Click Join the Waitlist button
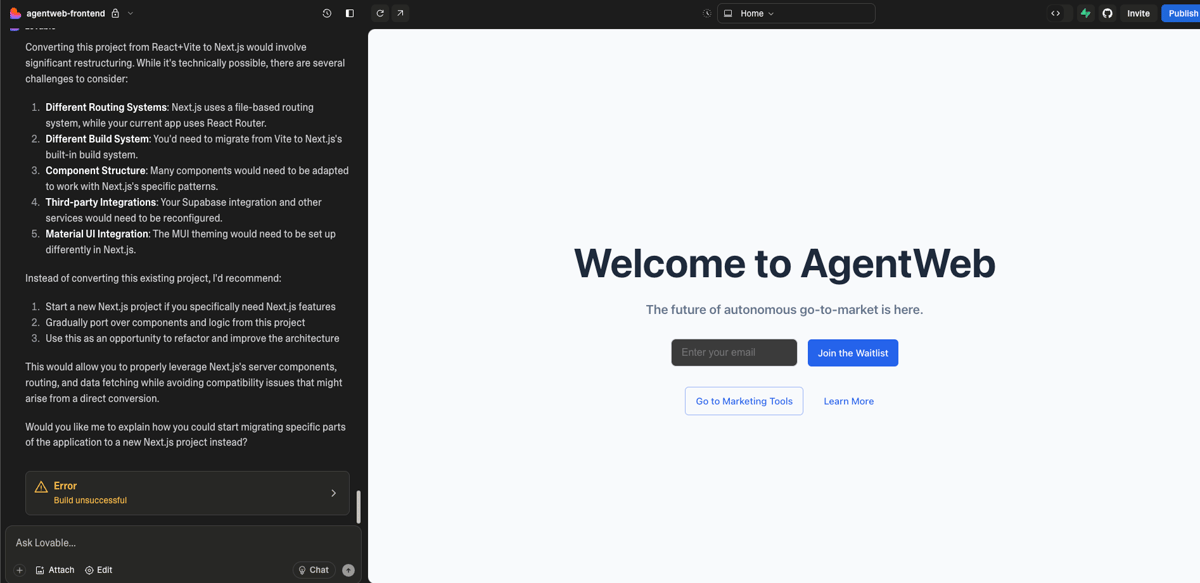This screenshot has height=583, width=1200. pos(853,353)
